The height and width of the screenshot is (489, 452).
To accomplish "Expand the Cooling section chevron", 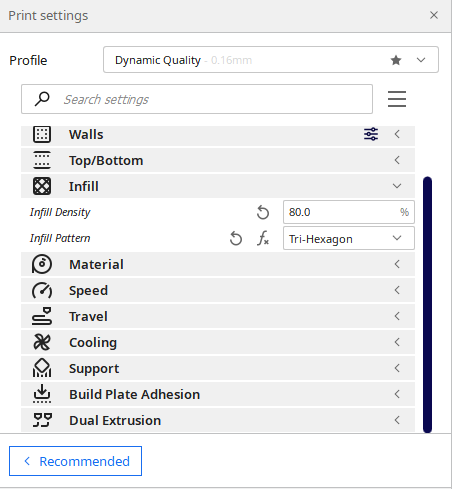I will click(x=397, y=342).
